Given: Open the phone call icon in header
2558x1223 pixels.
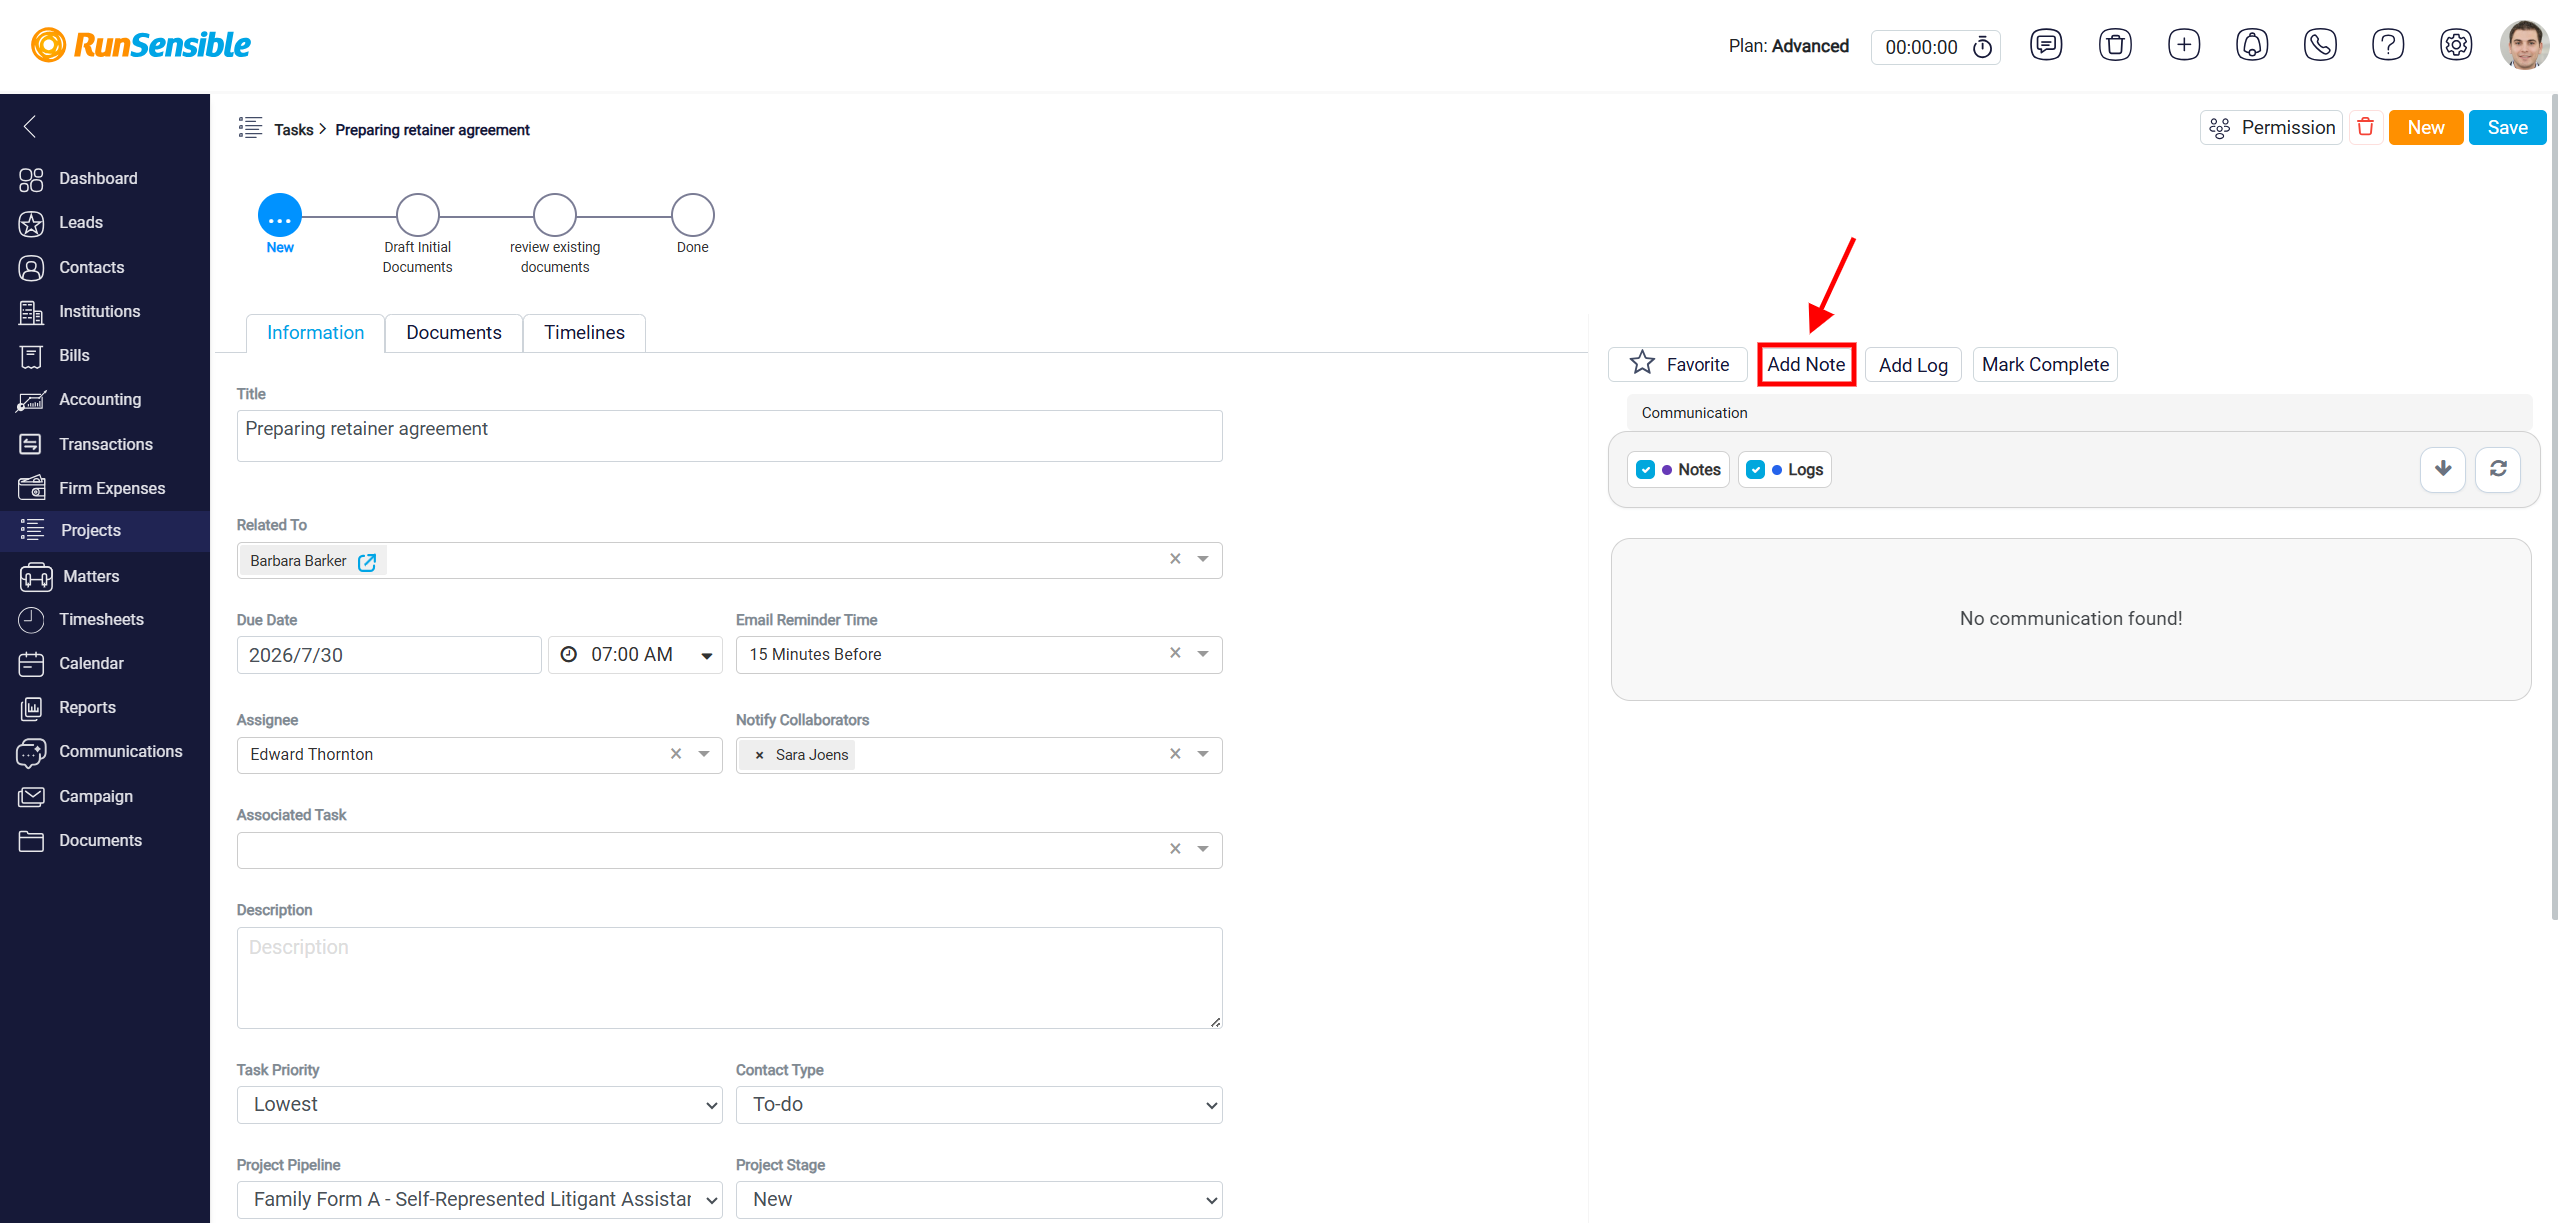Looking at the screenshot, I should point(2320,45).
